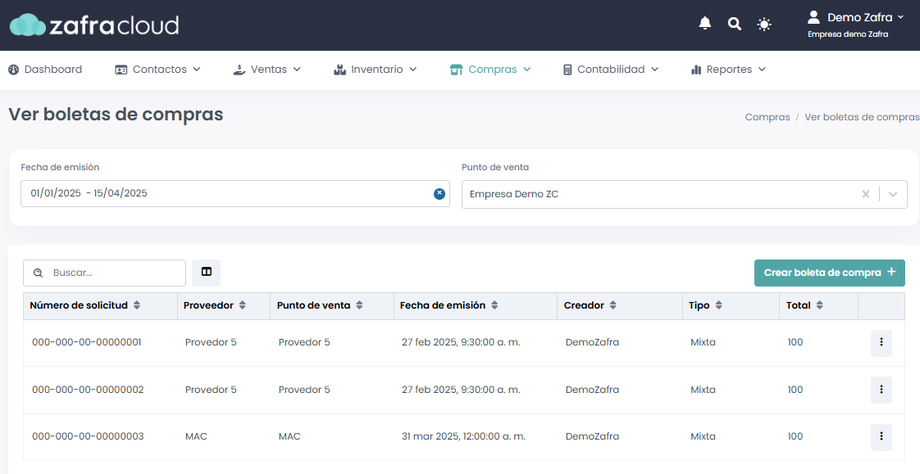The height and width of the screenshot is (474, 920).
Task: Toggle light theme sun icon
Action: 764,24
